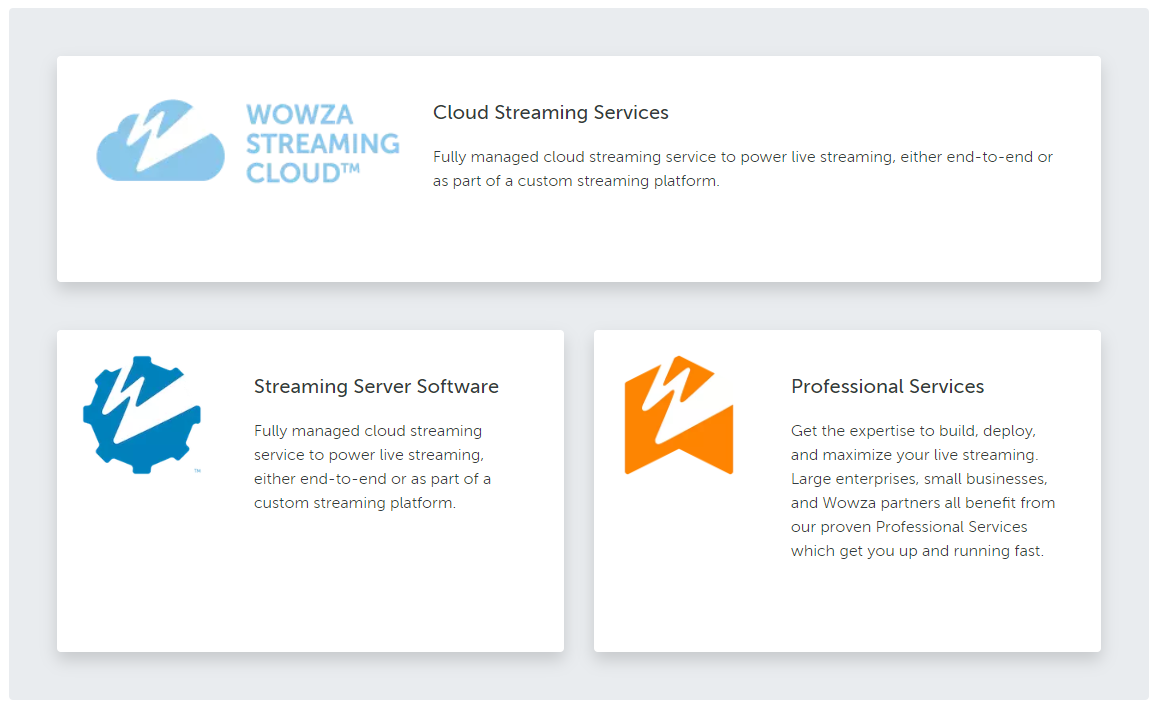Click the orange Professional Services flag icon

click(x=679, y=415)
